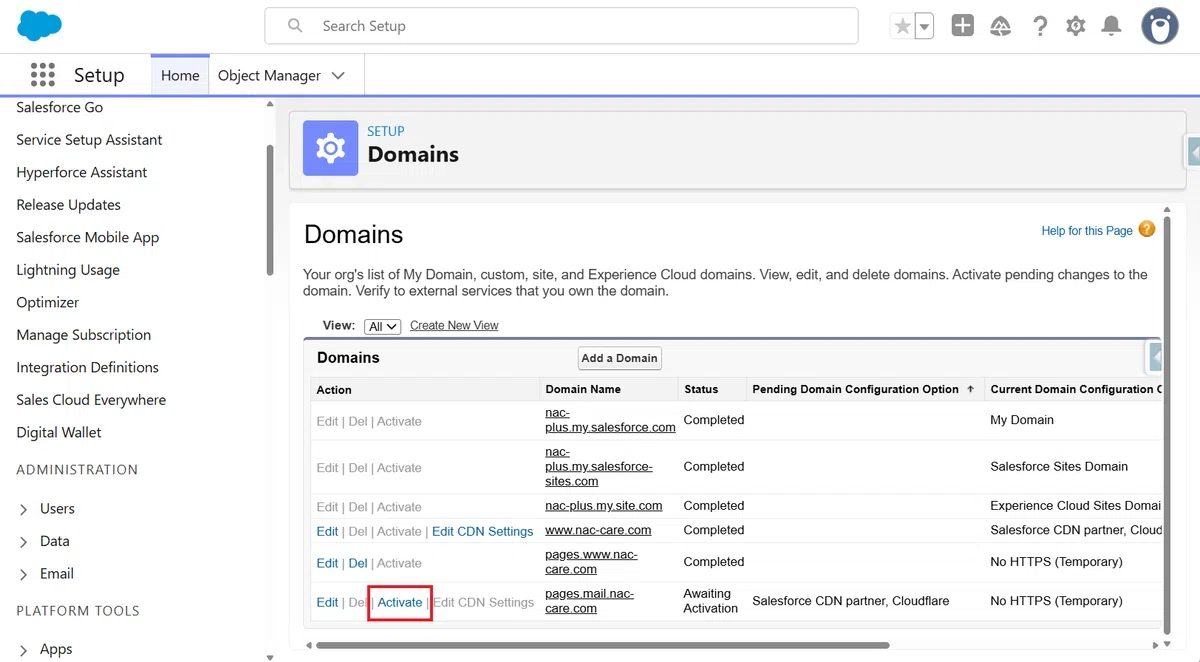
Task: Click the orange help icon beside Help for this Page
Action: 1147,229
